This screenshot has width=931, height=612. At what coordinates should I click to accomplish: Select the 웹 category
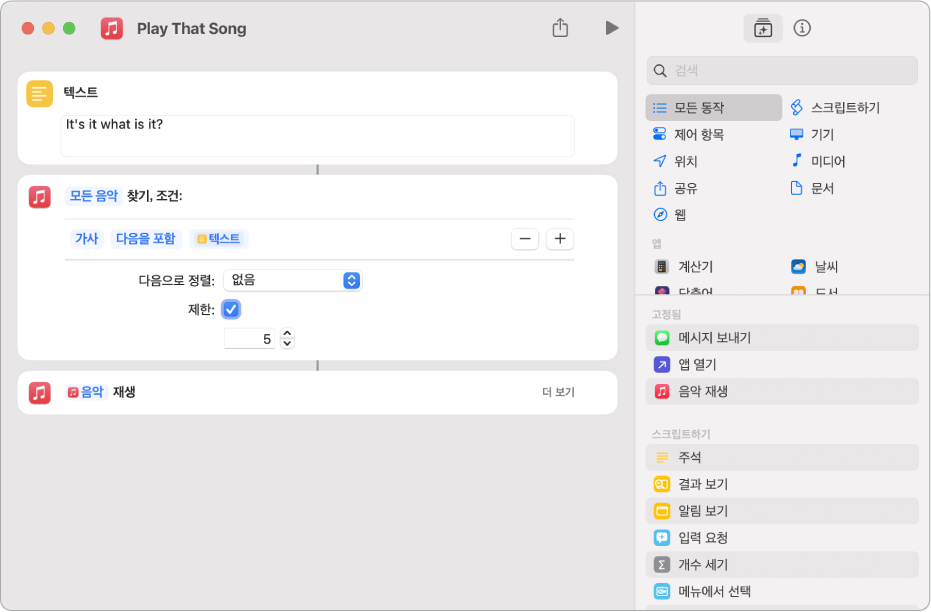pos(670,214)
